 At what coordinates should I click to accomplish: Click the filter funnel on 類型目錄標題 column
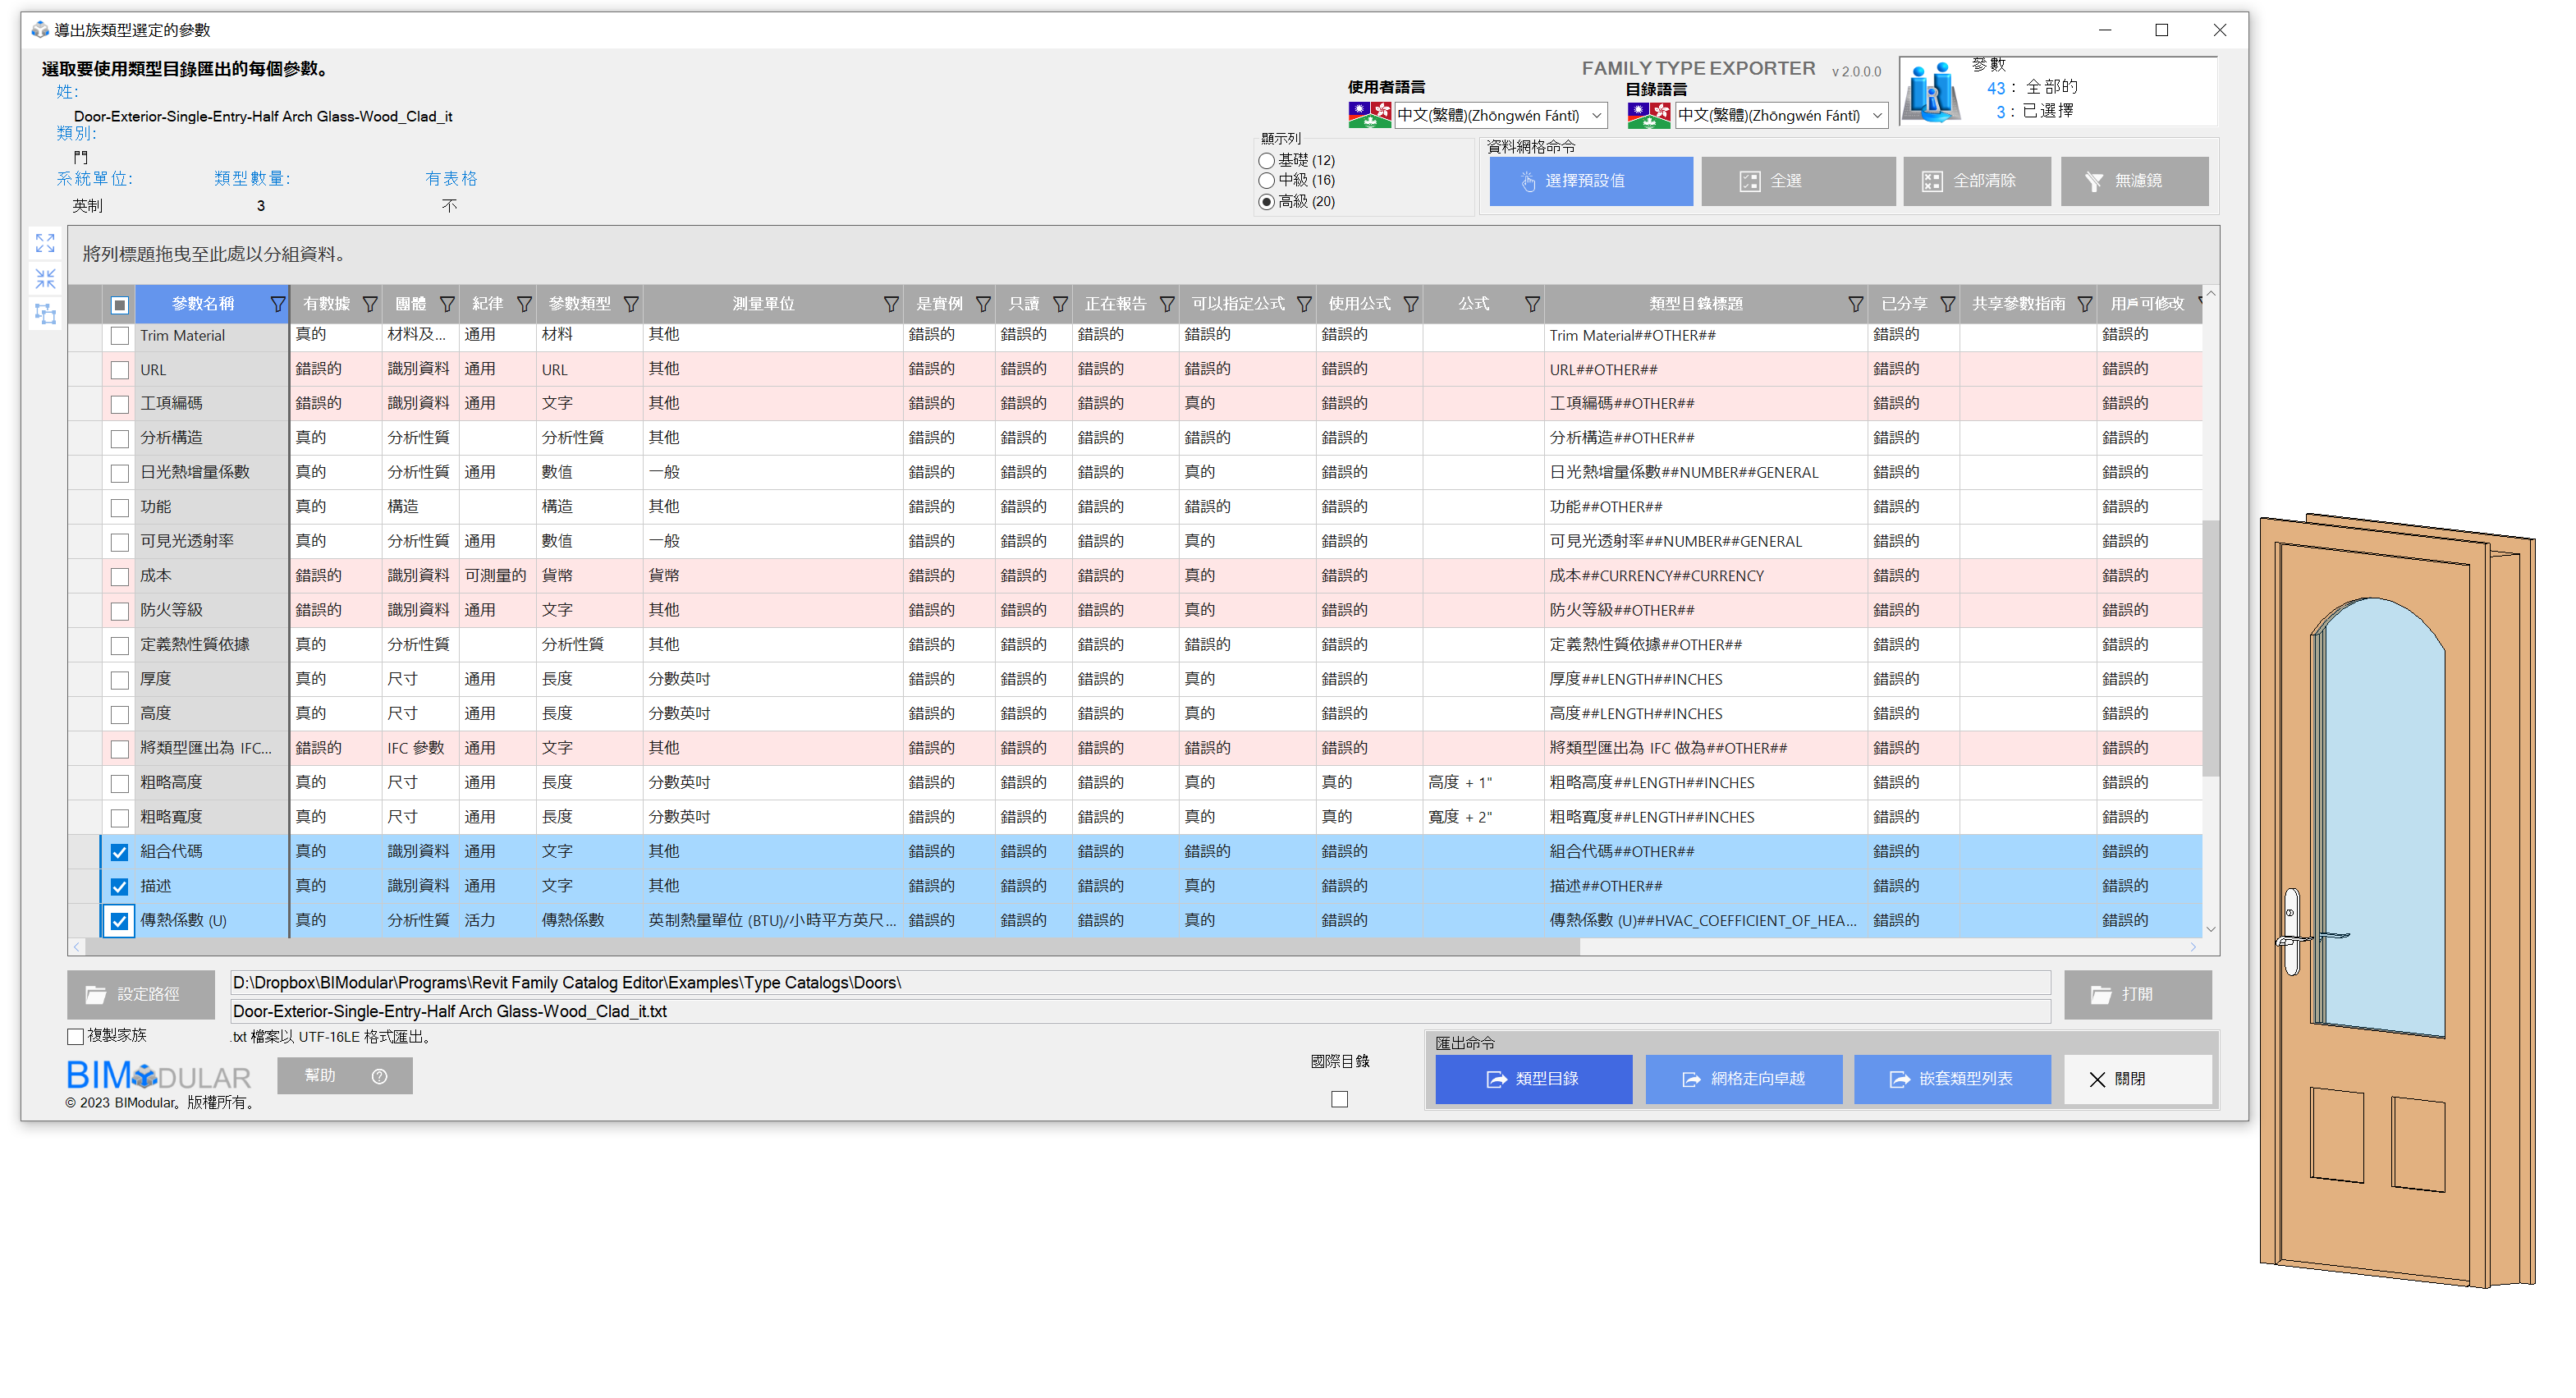(1855, 304)
